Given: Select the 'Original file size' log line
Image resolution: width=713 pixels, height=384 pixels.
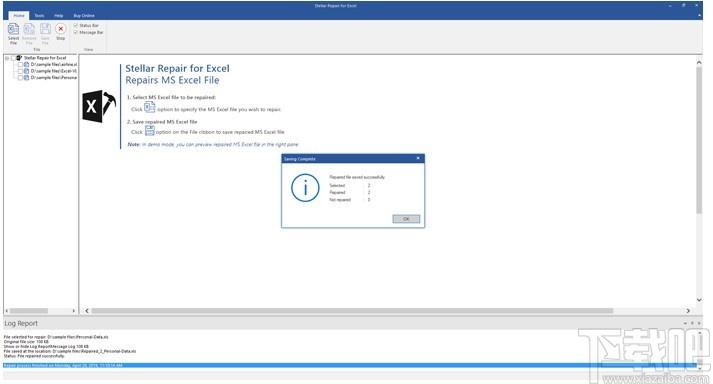Looking at the screenshot, I should coord(26,342).
